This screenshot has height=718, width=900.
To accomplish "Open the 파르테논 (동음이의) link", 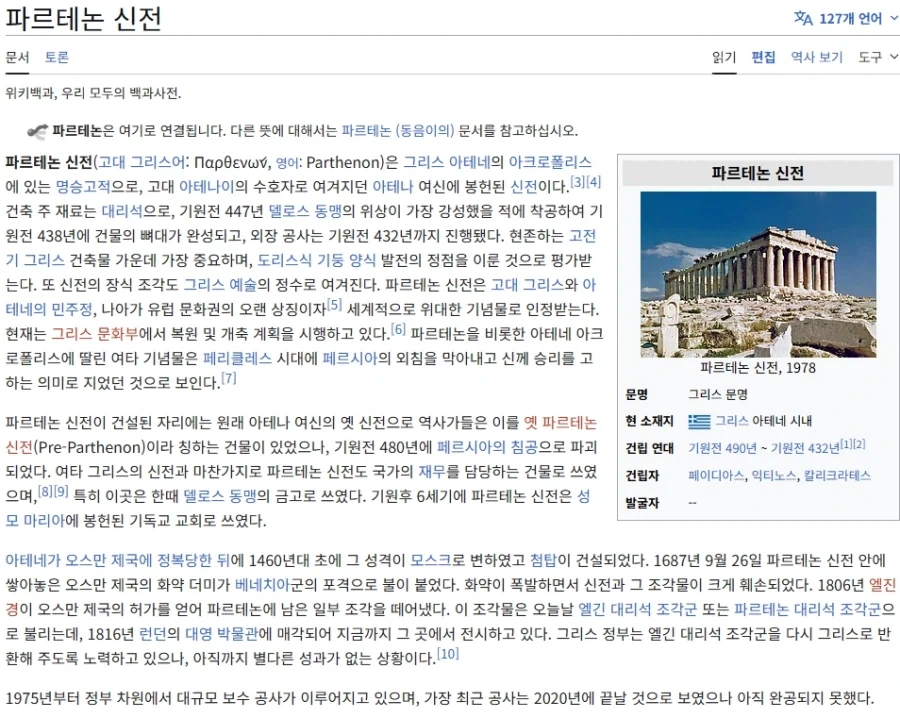I will coord(398,131).
